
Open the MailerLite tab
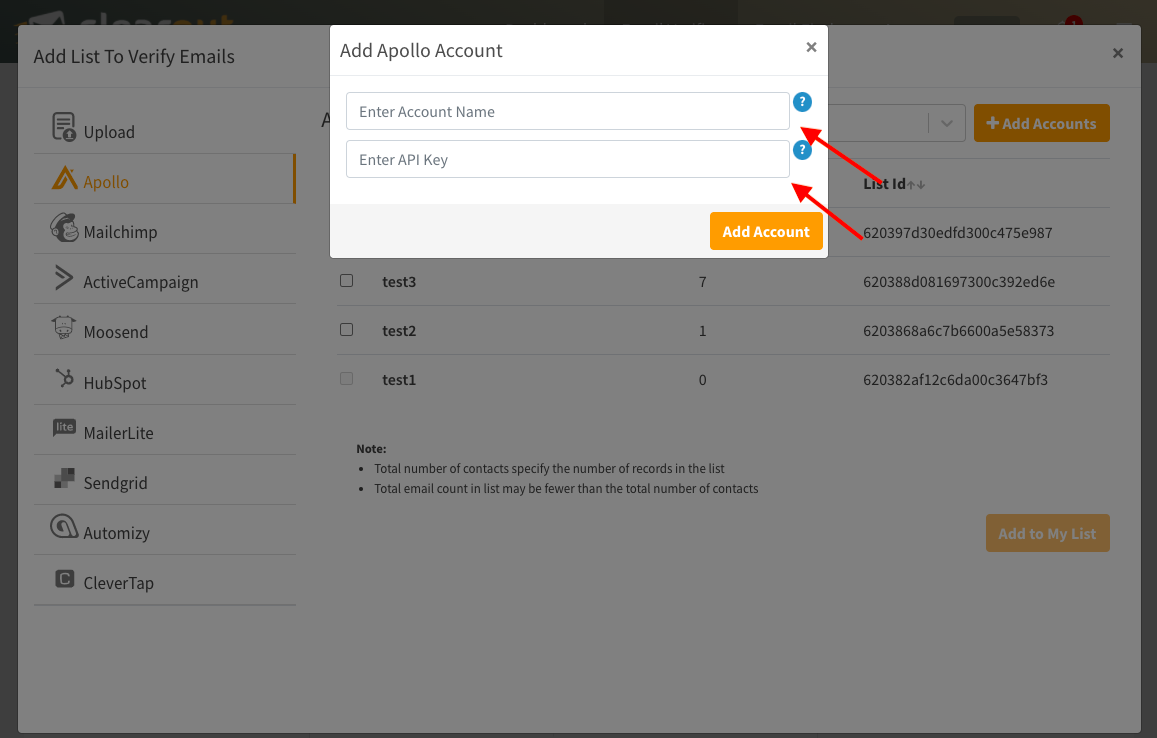point(165,430)
